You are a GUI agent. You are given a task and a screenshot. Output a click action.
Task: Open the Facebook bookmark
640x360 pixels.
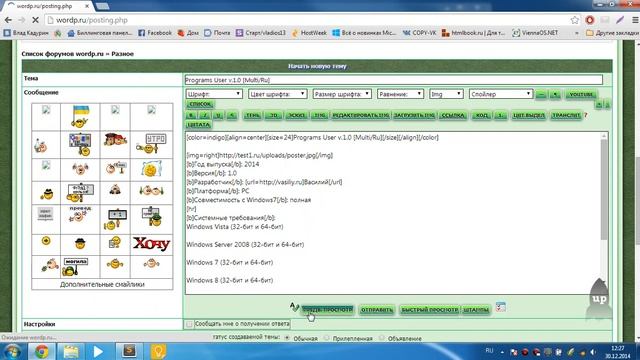pos(155,33)
